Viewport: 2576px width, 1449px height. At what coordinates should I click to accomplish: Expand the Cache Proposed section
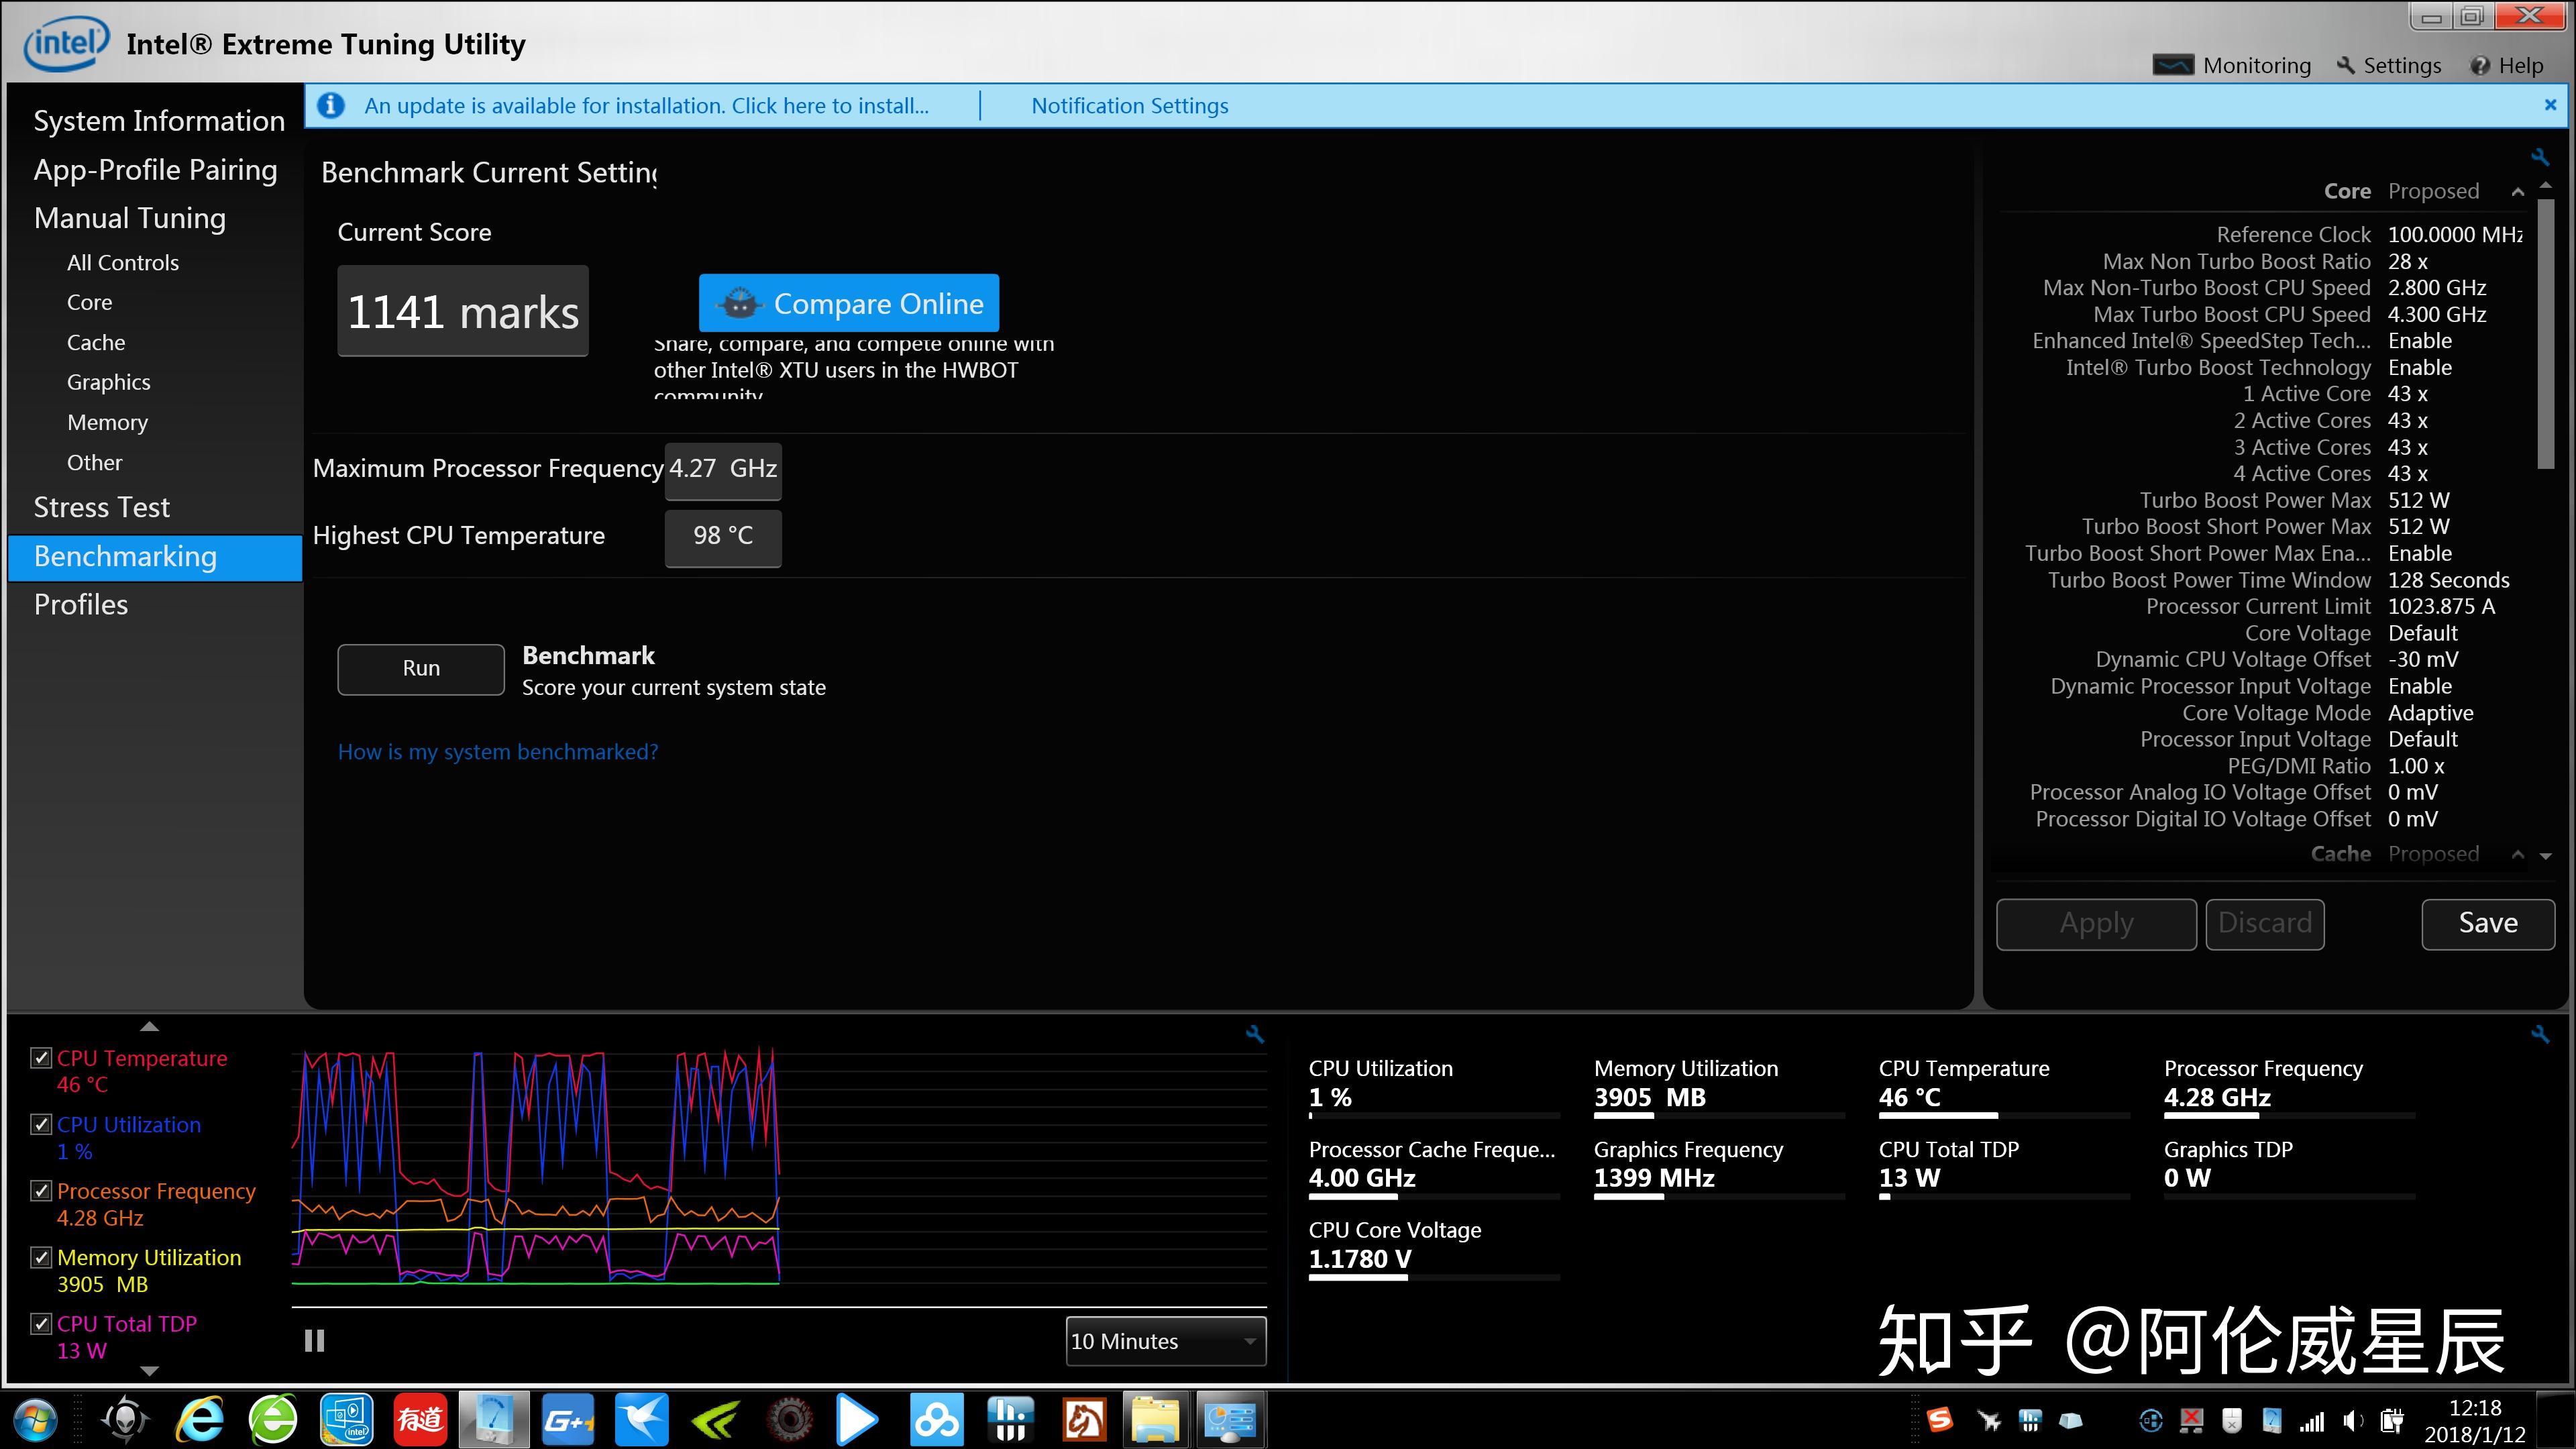coord(2517,855)
